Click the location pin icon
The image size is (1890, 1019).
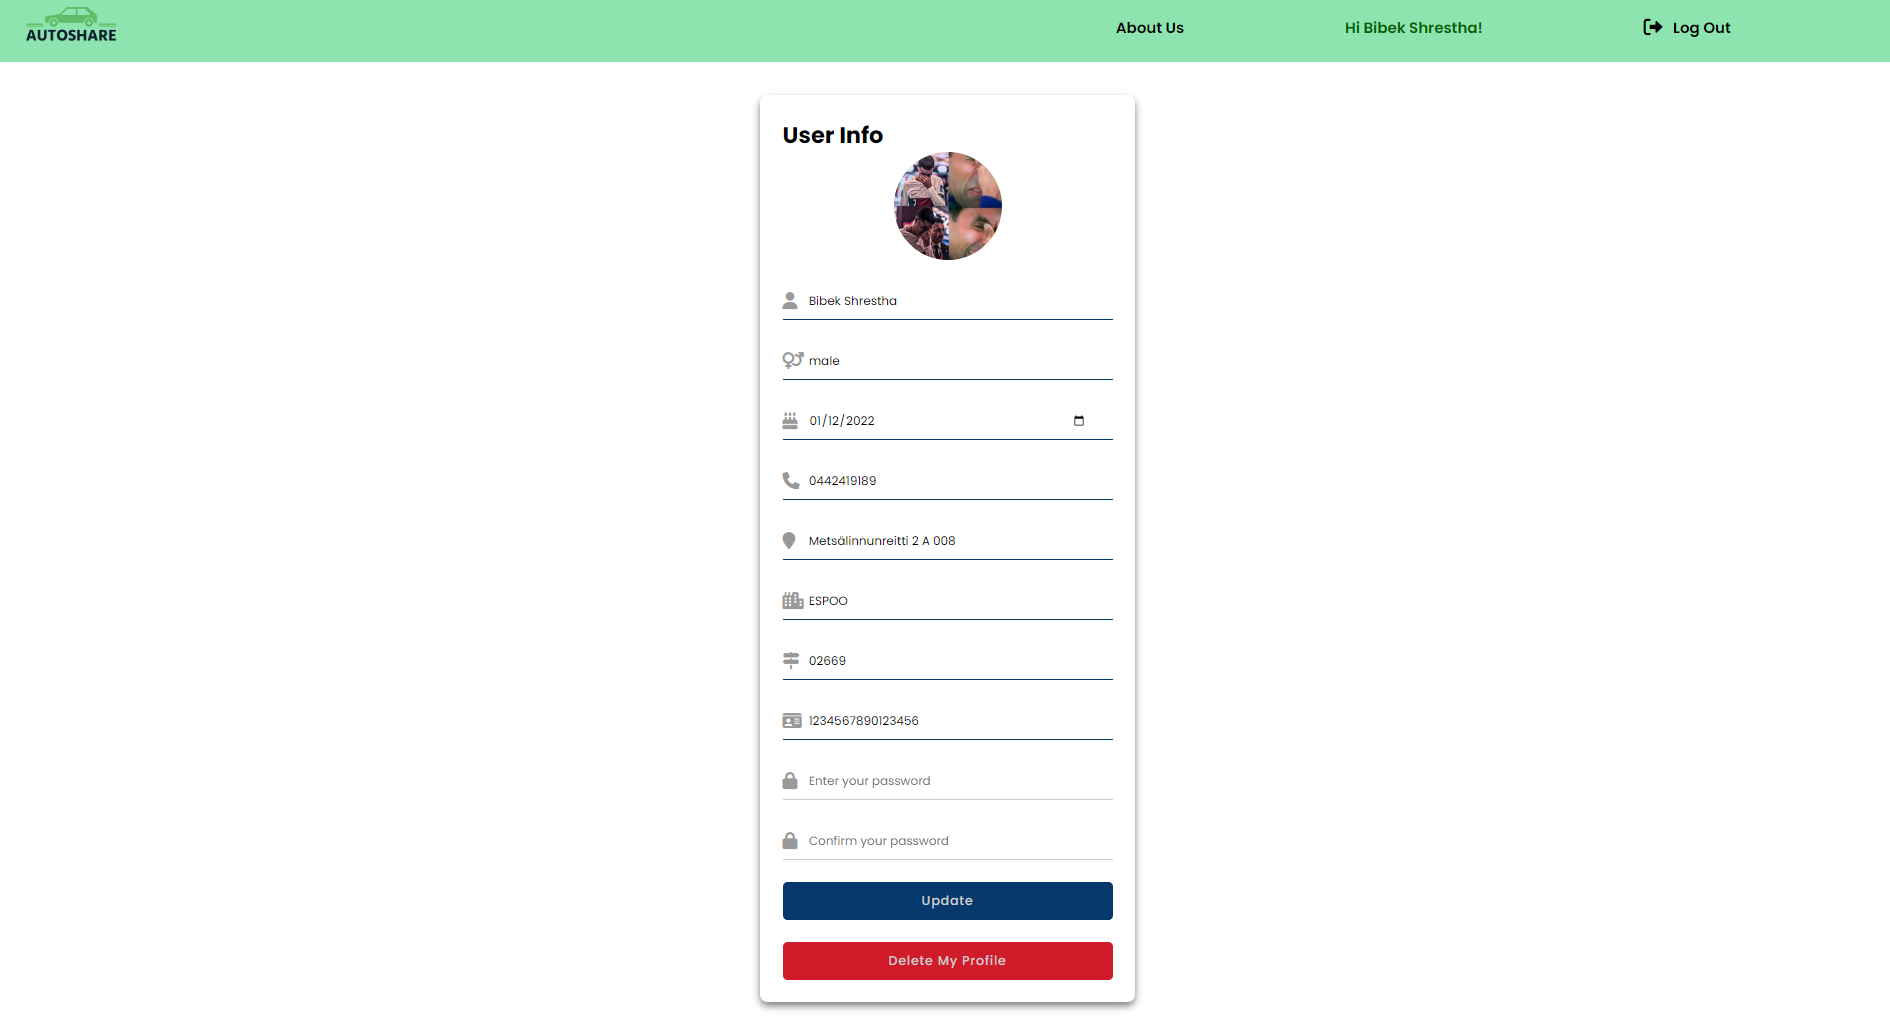pos(789,540)
